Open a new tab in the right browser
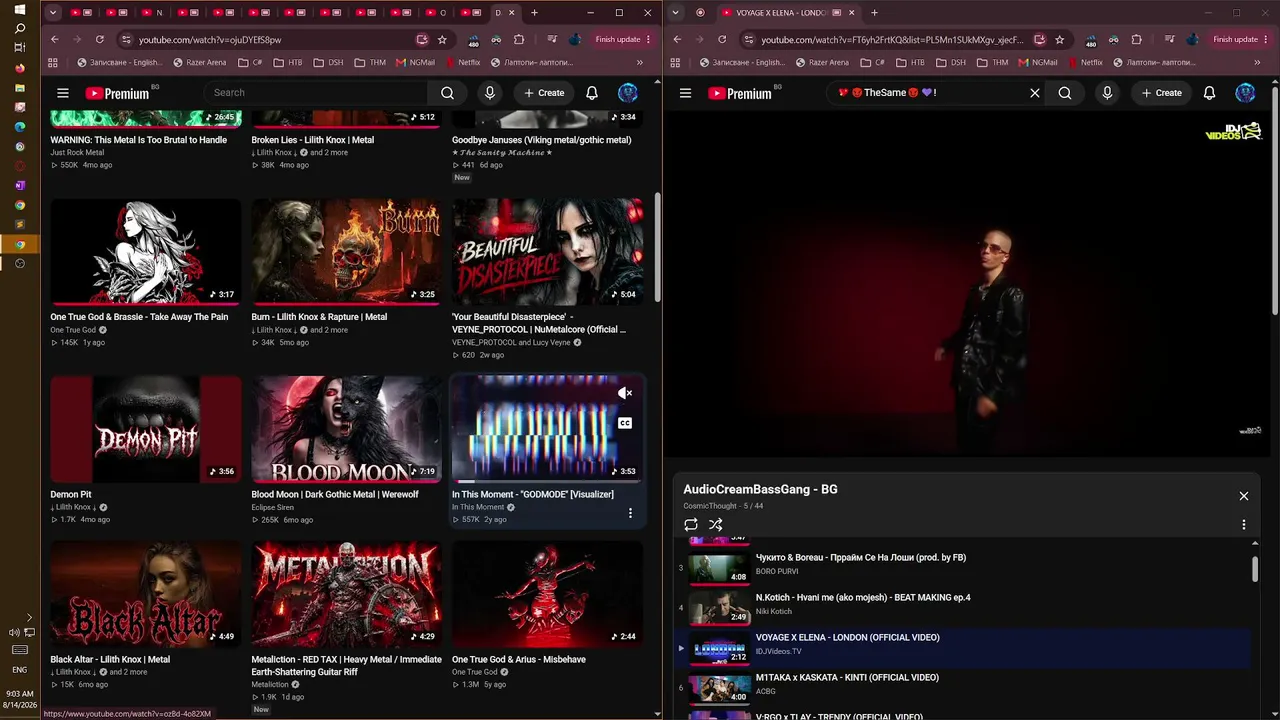Viewport: 1280px width, 720px height. [x=874, y=13]
